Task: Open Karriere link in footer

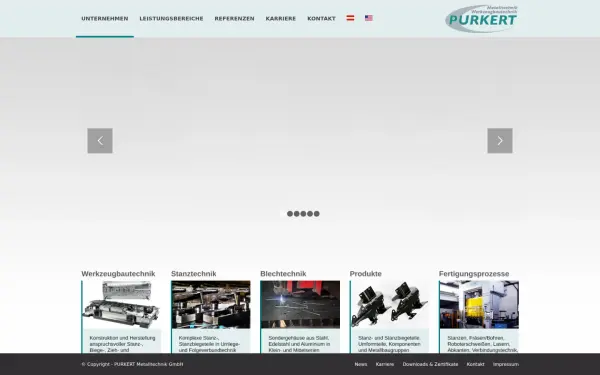Action: tap(385, 364)
